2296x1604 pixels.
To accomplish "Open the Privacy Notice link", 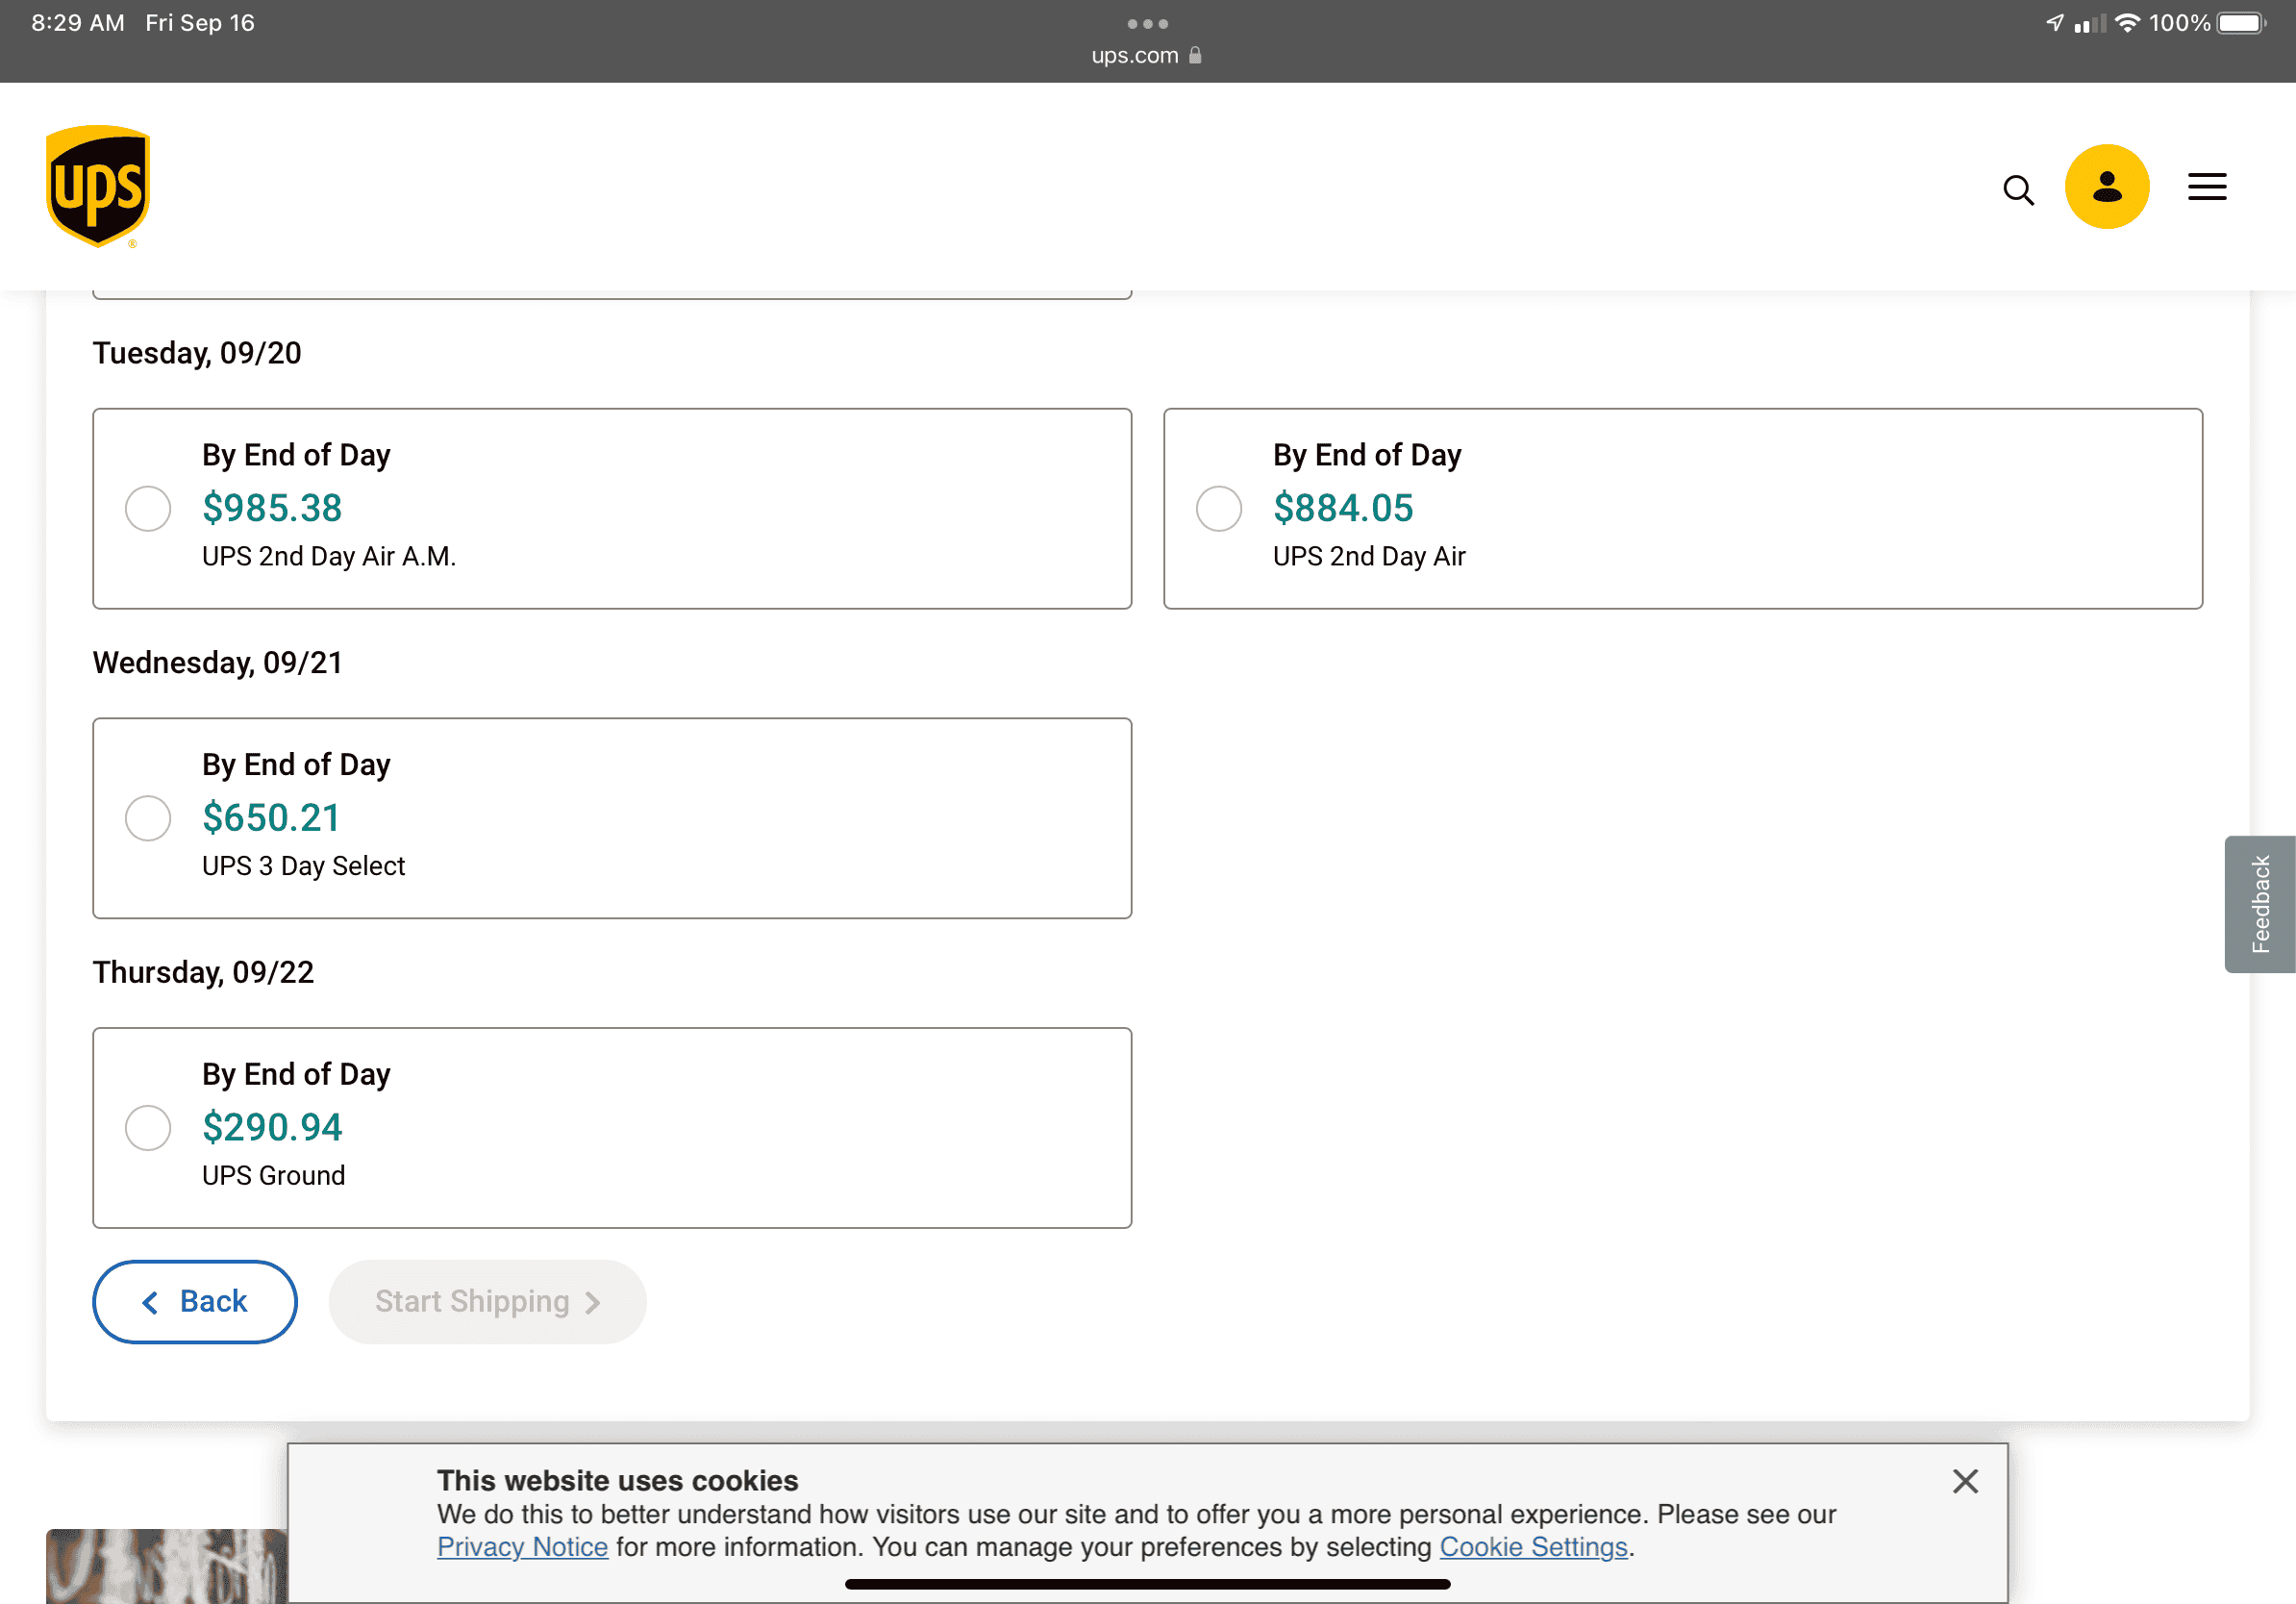I will 522,1547.
